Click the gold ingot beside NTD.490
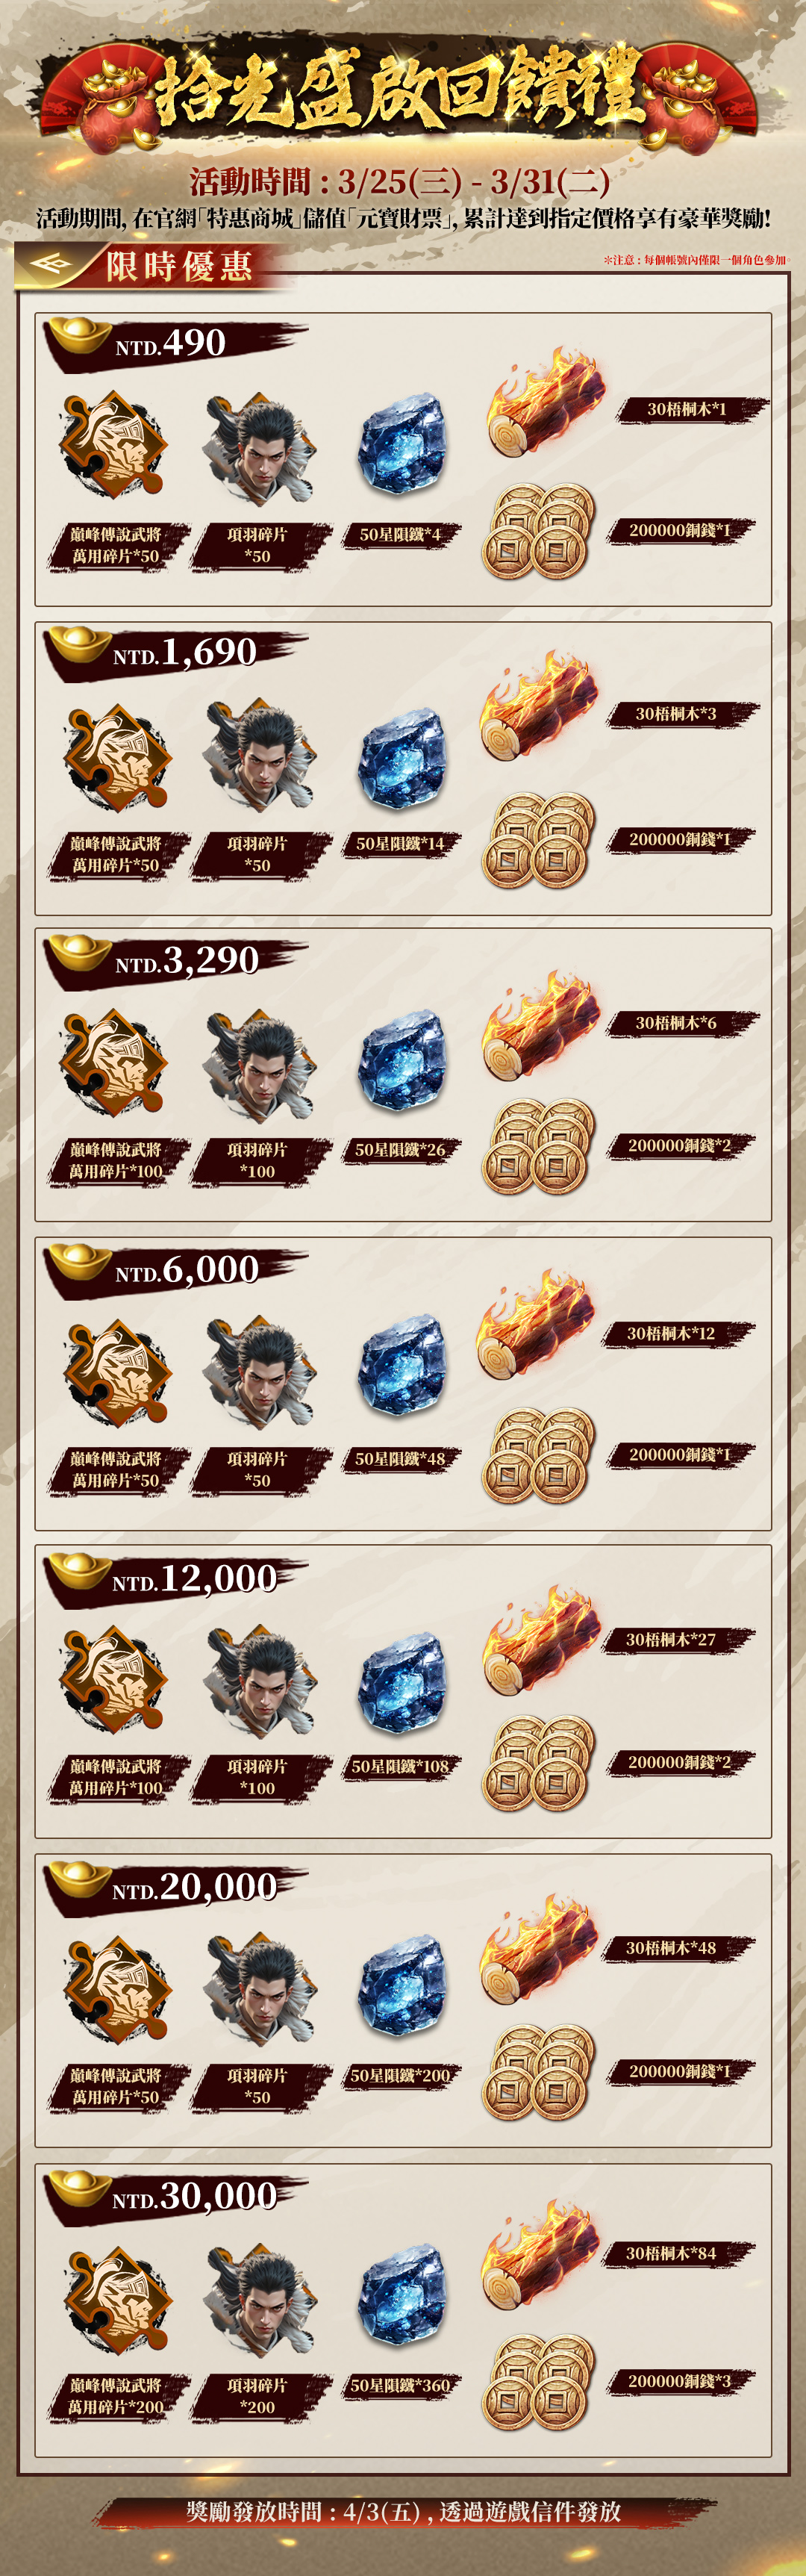 click(x=80, y=335)
